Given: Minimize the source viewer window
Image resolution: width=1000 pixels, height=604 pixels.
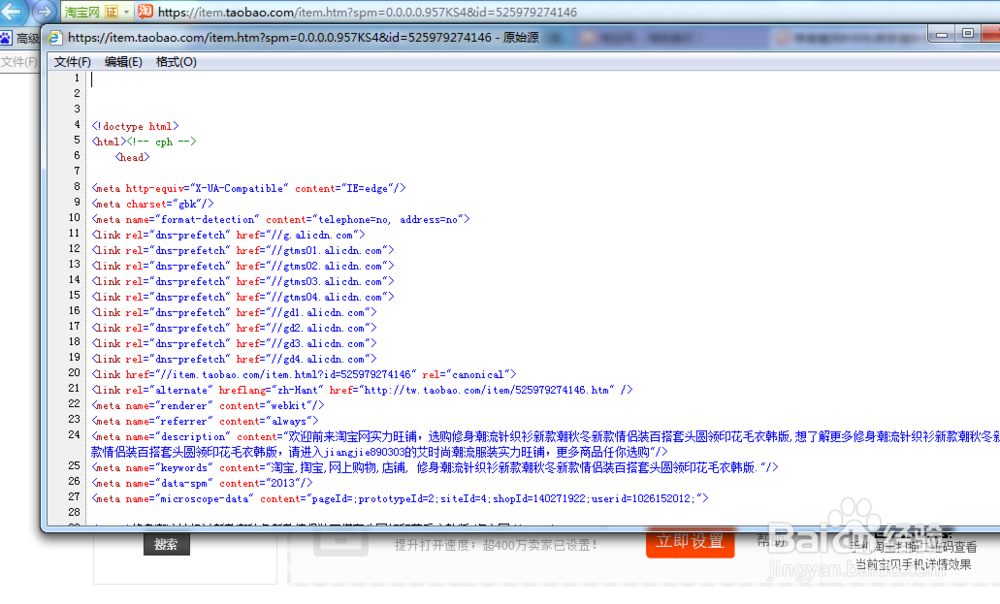Looking at the screenshot, I should pyautogui.click(x=941, y=34).
